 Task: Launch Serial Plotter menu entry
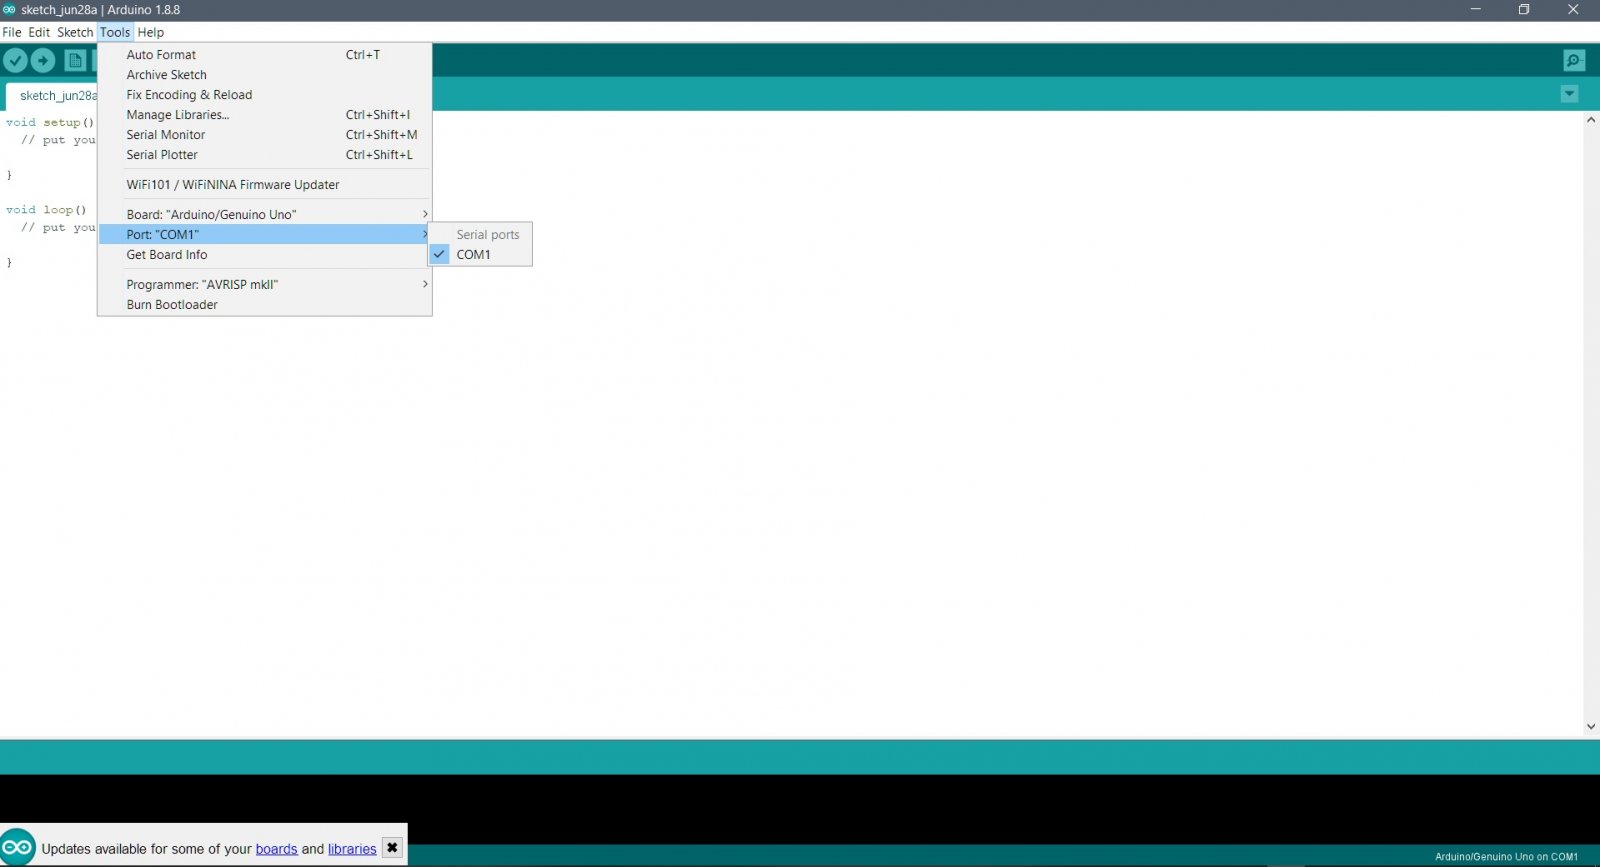[x=265, y=155]
